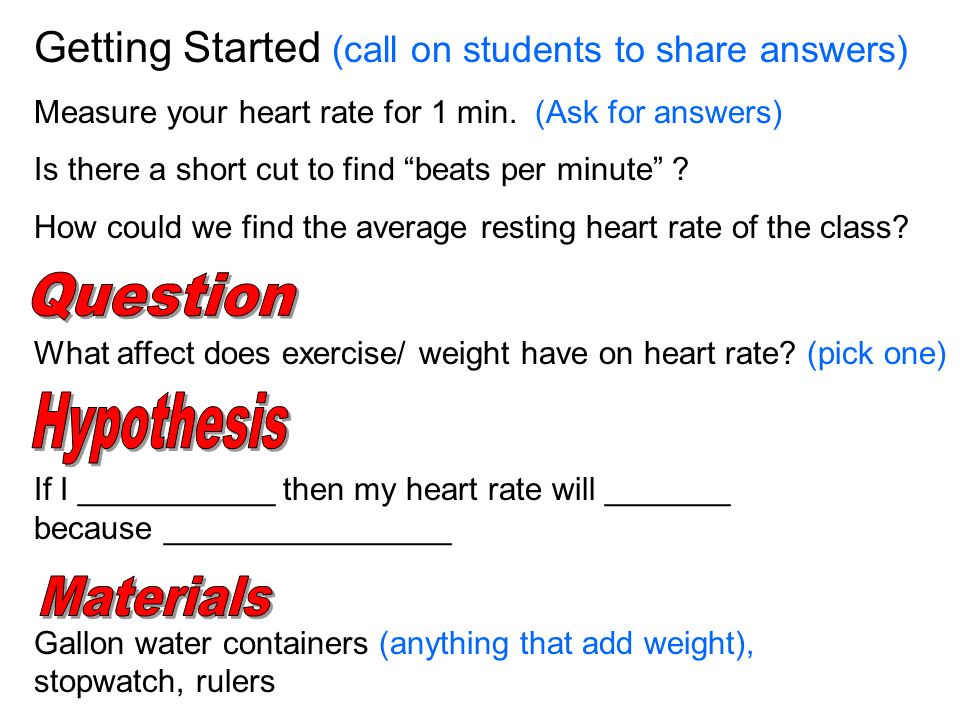Click the red Materials WordArt heading
This screenshot has width=960, height=720.
[x=157, y=596]
